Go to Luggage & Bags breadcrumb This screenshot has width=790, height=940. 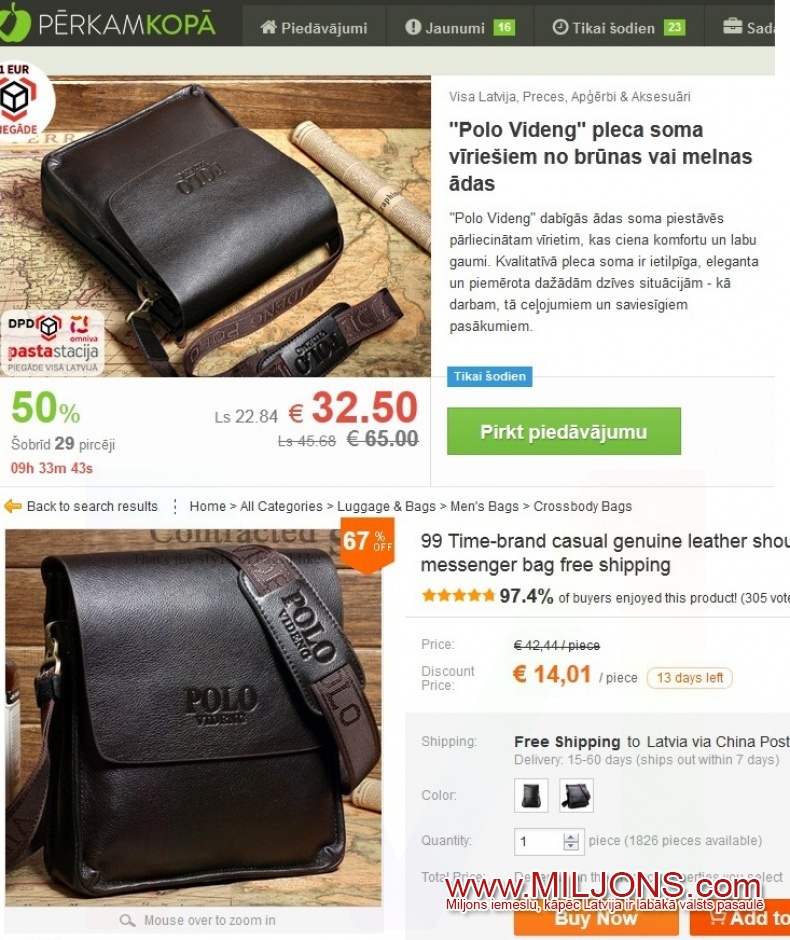coord(386,507)
